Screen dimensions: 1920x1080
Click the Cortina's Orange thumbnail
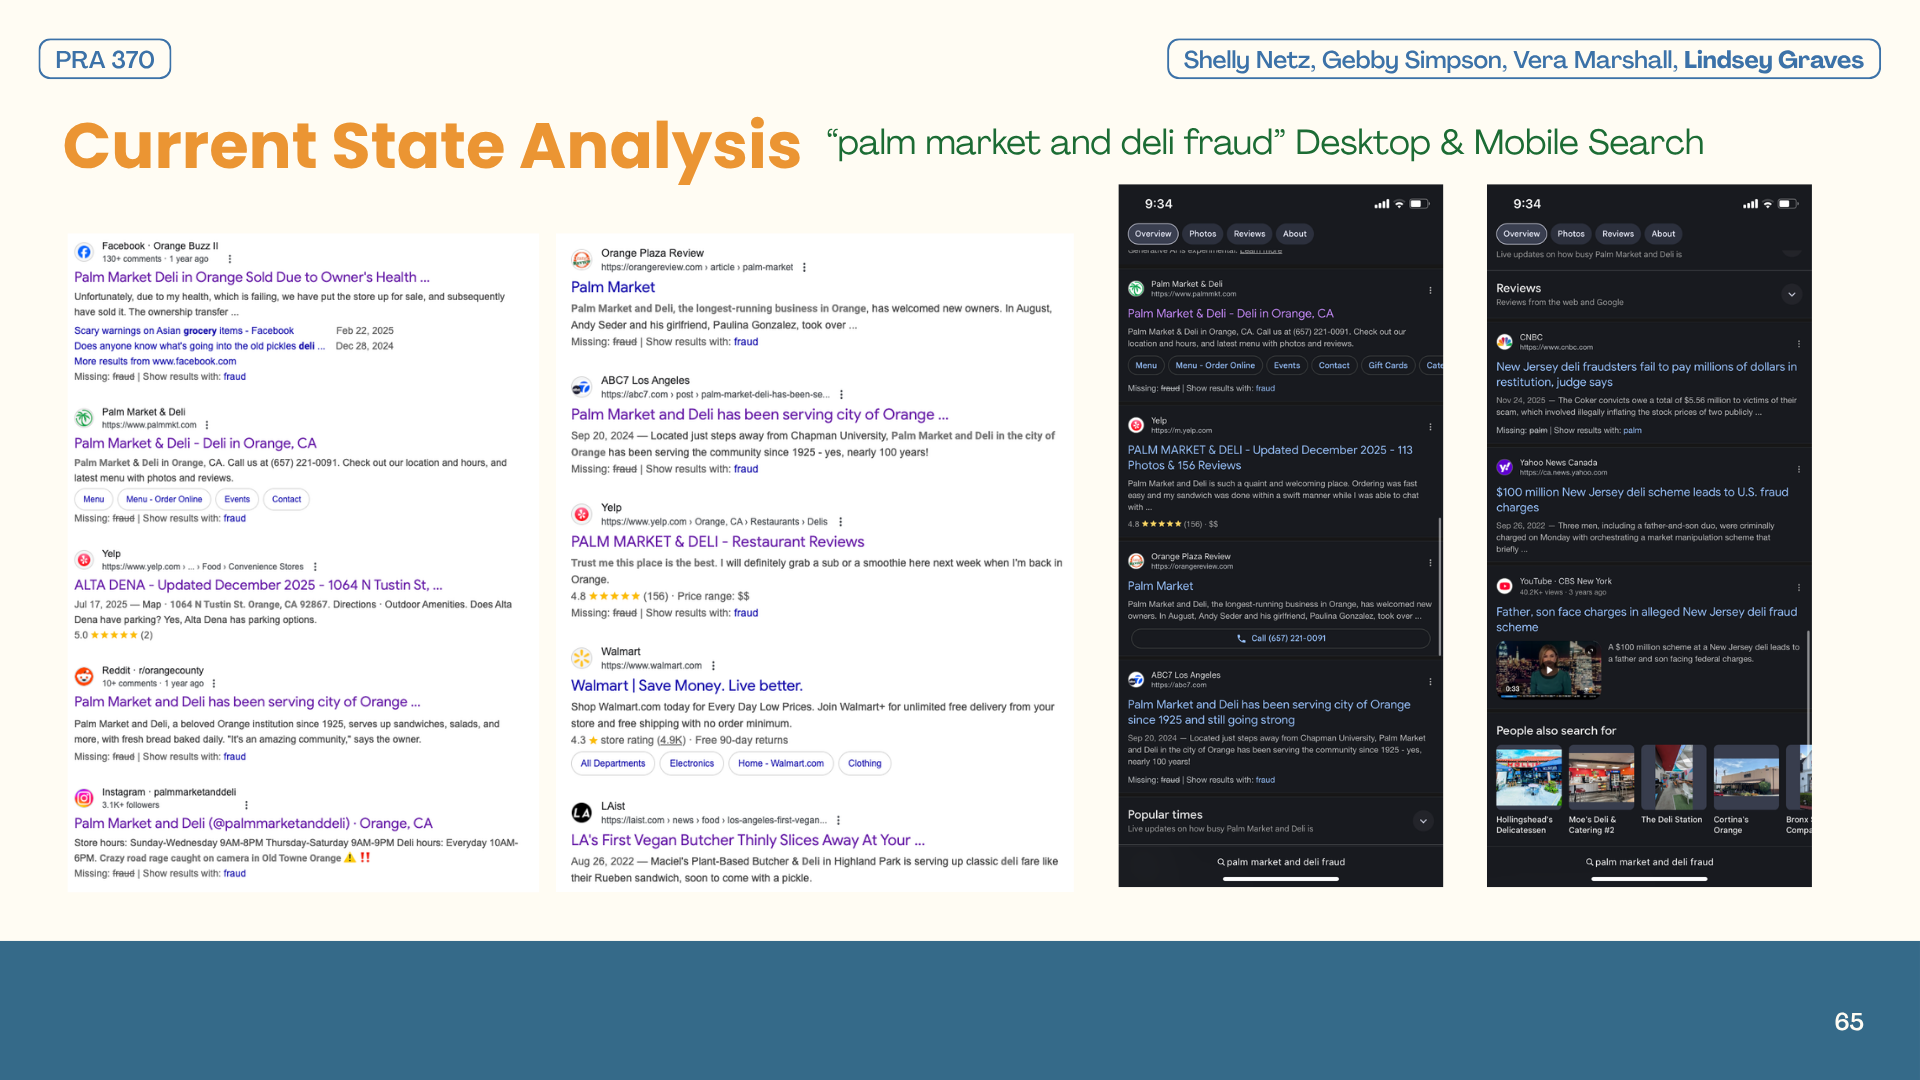point(1746,776)
